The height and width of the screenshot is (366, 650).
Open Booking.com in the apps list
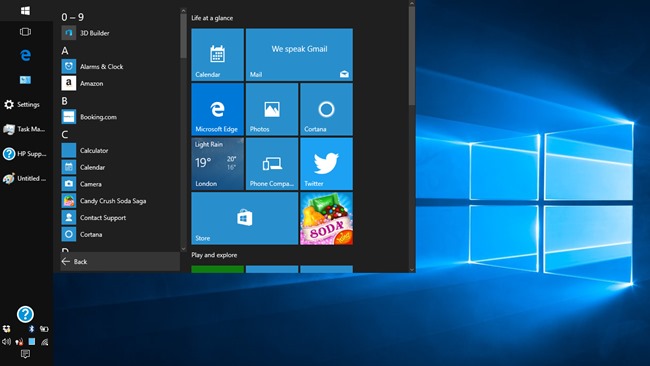pyautogui.click(x=120, y=117)
